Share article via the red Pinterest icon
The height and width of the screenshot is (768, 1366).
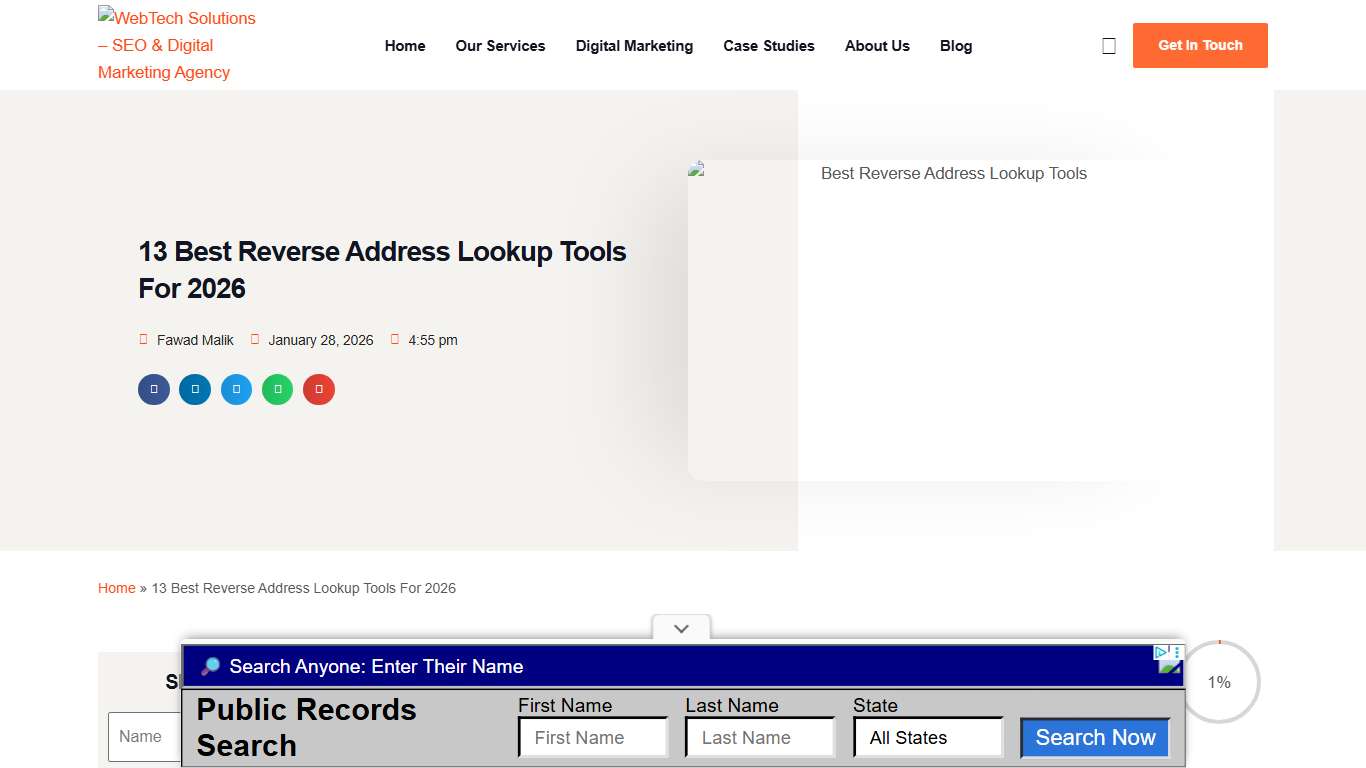tap(318, 389)
